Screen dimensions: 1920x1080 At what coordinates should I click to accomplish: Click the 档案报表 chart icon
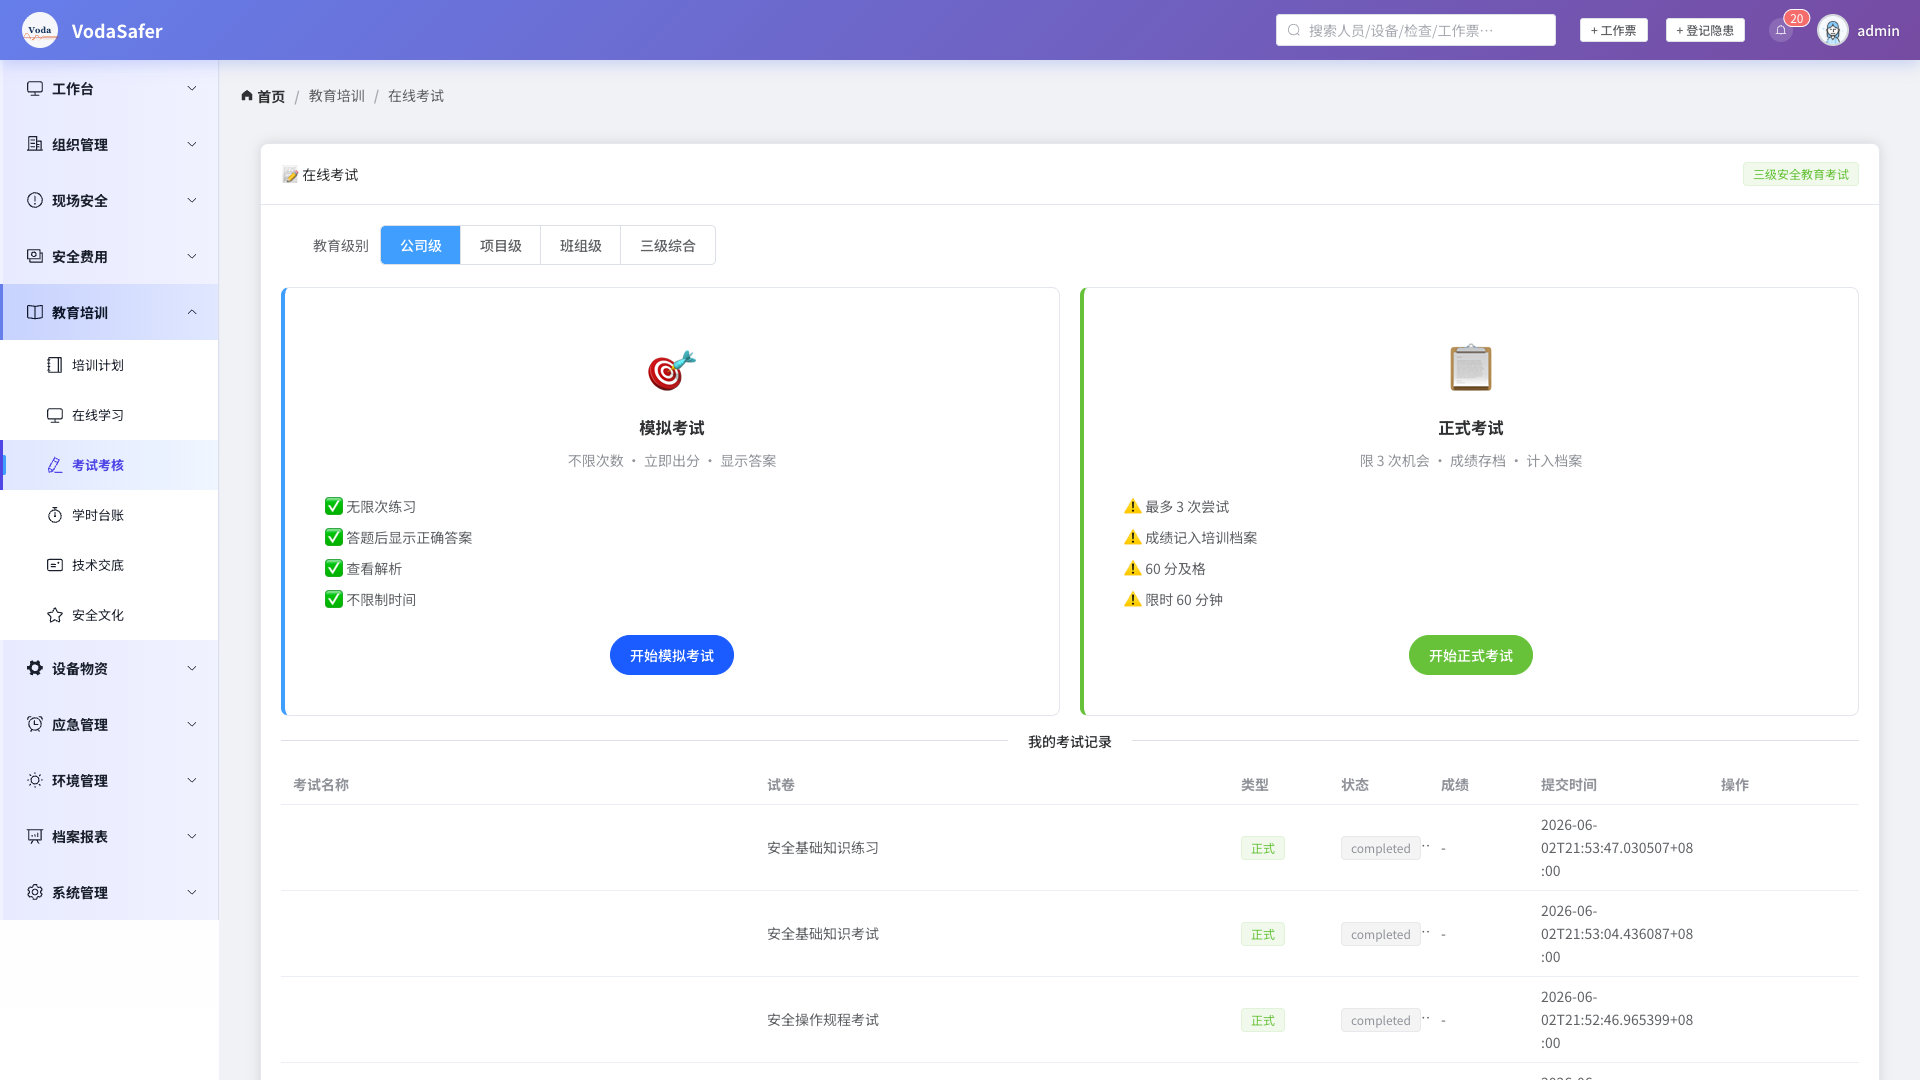pos(35,836)
